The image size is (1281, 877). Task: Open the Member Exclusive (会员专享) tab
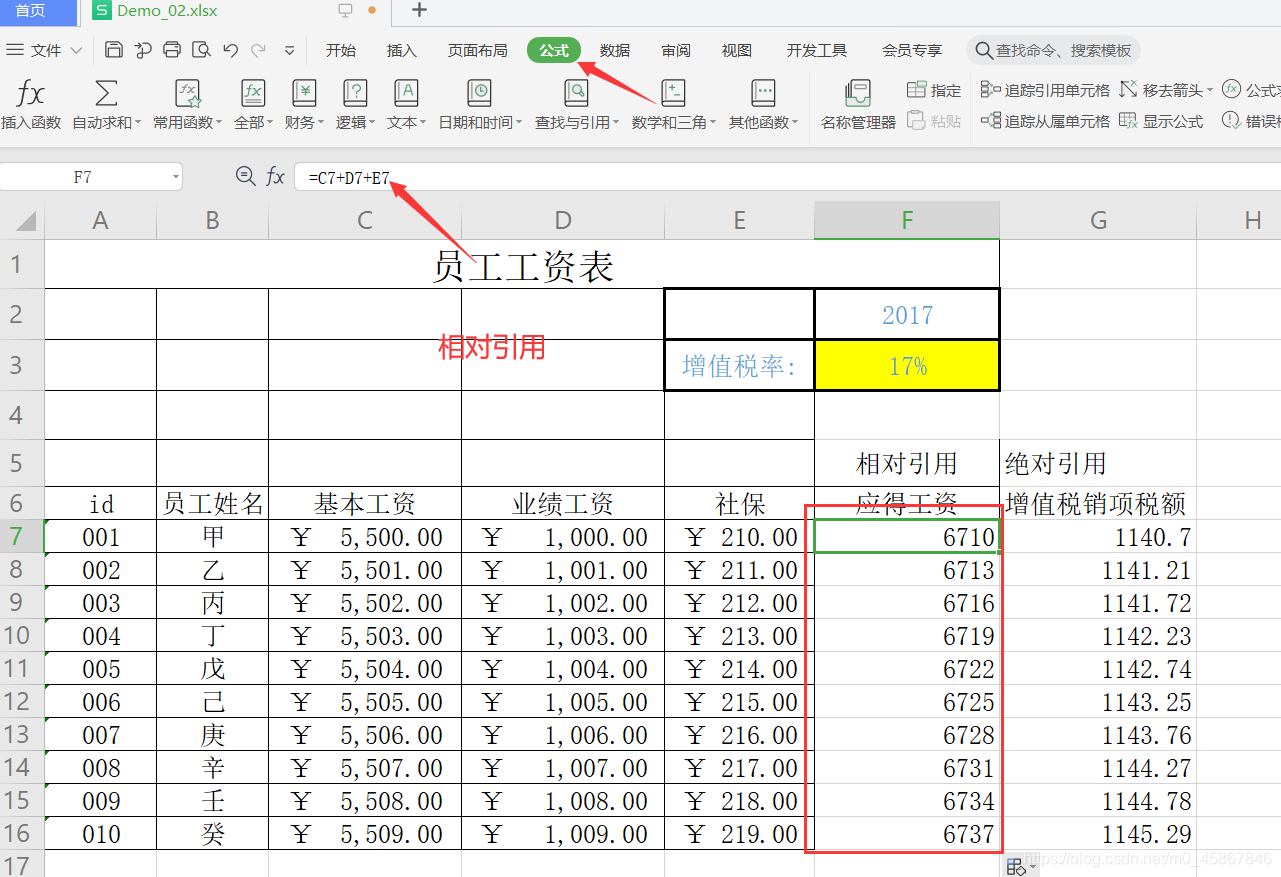point(912,50)
